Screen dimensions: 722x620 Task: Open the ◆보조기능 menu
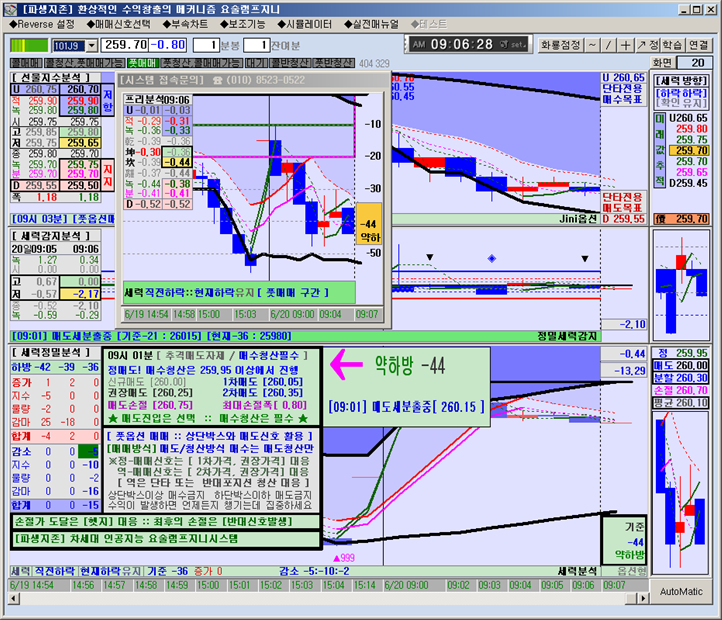243,24
